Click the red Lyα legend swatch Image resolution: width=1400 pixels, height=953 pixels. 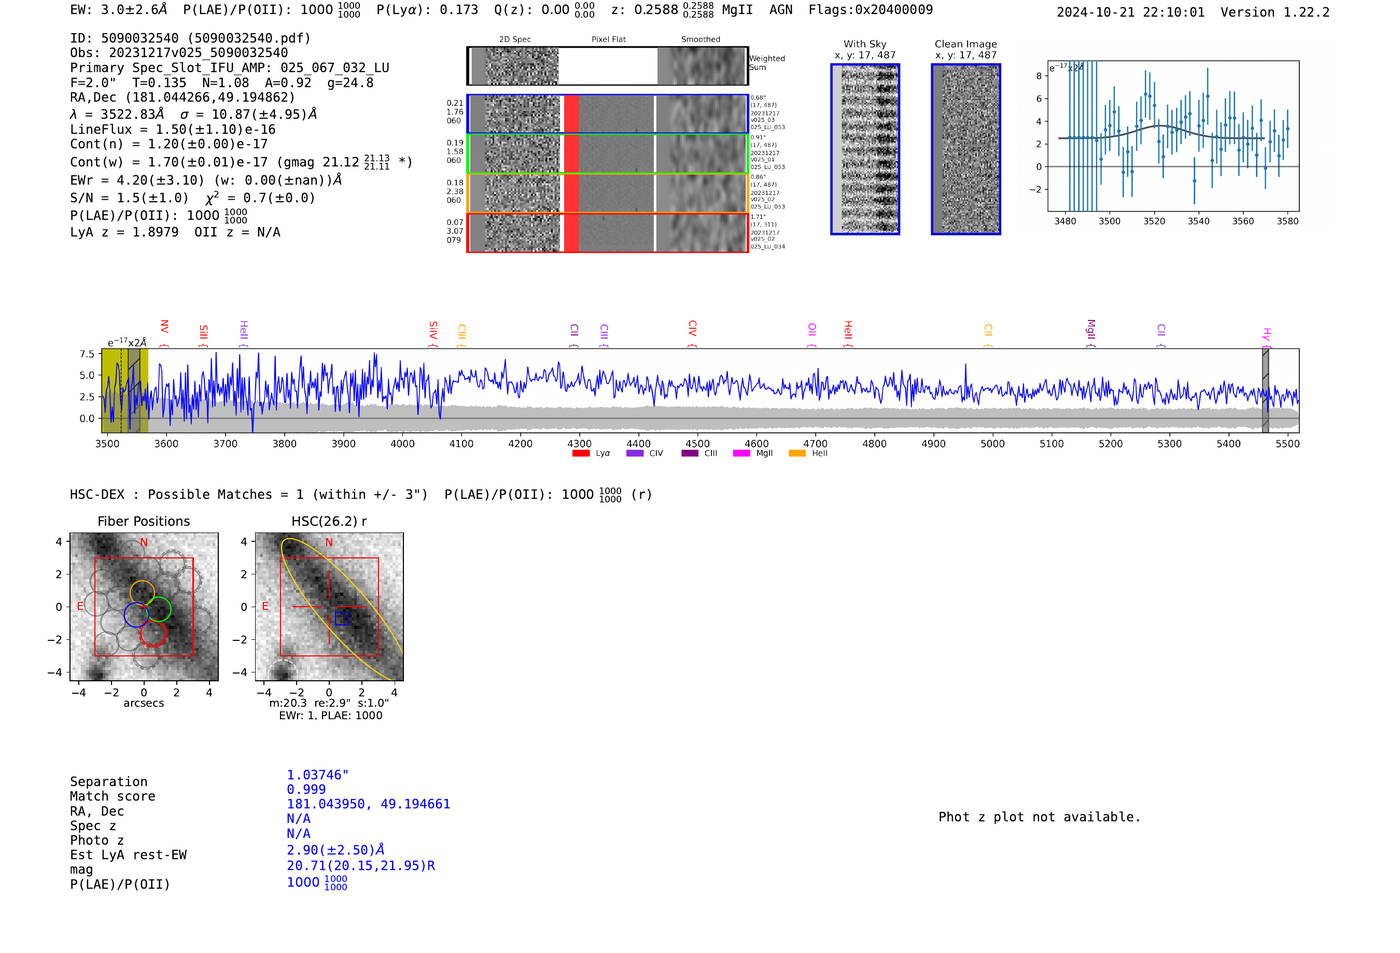point(580,454)
